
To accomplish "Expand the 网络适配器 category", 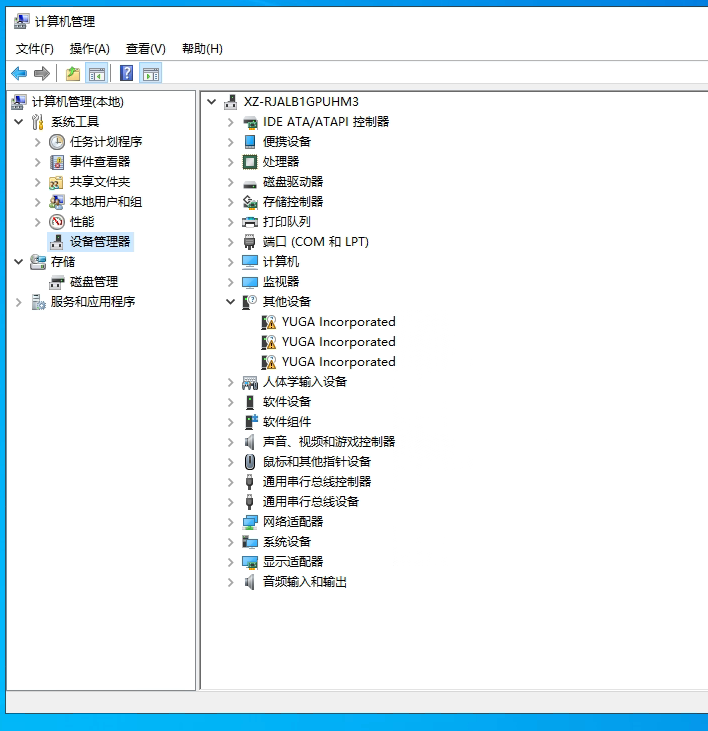I will click(x=231, y=522).
